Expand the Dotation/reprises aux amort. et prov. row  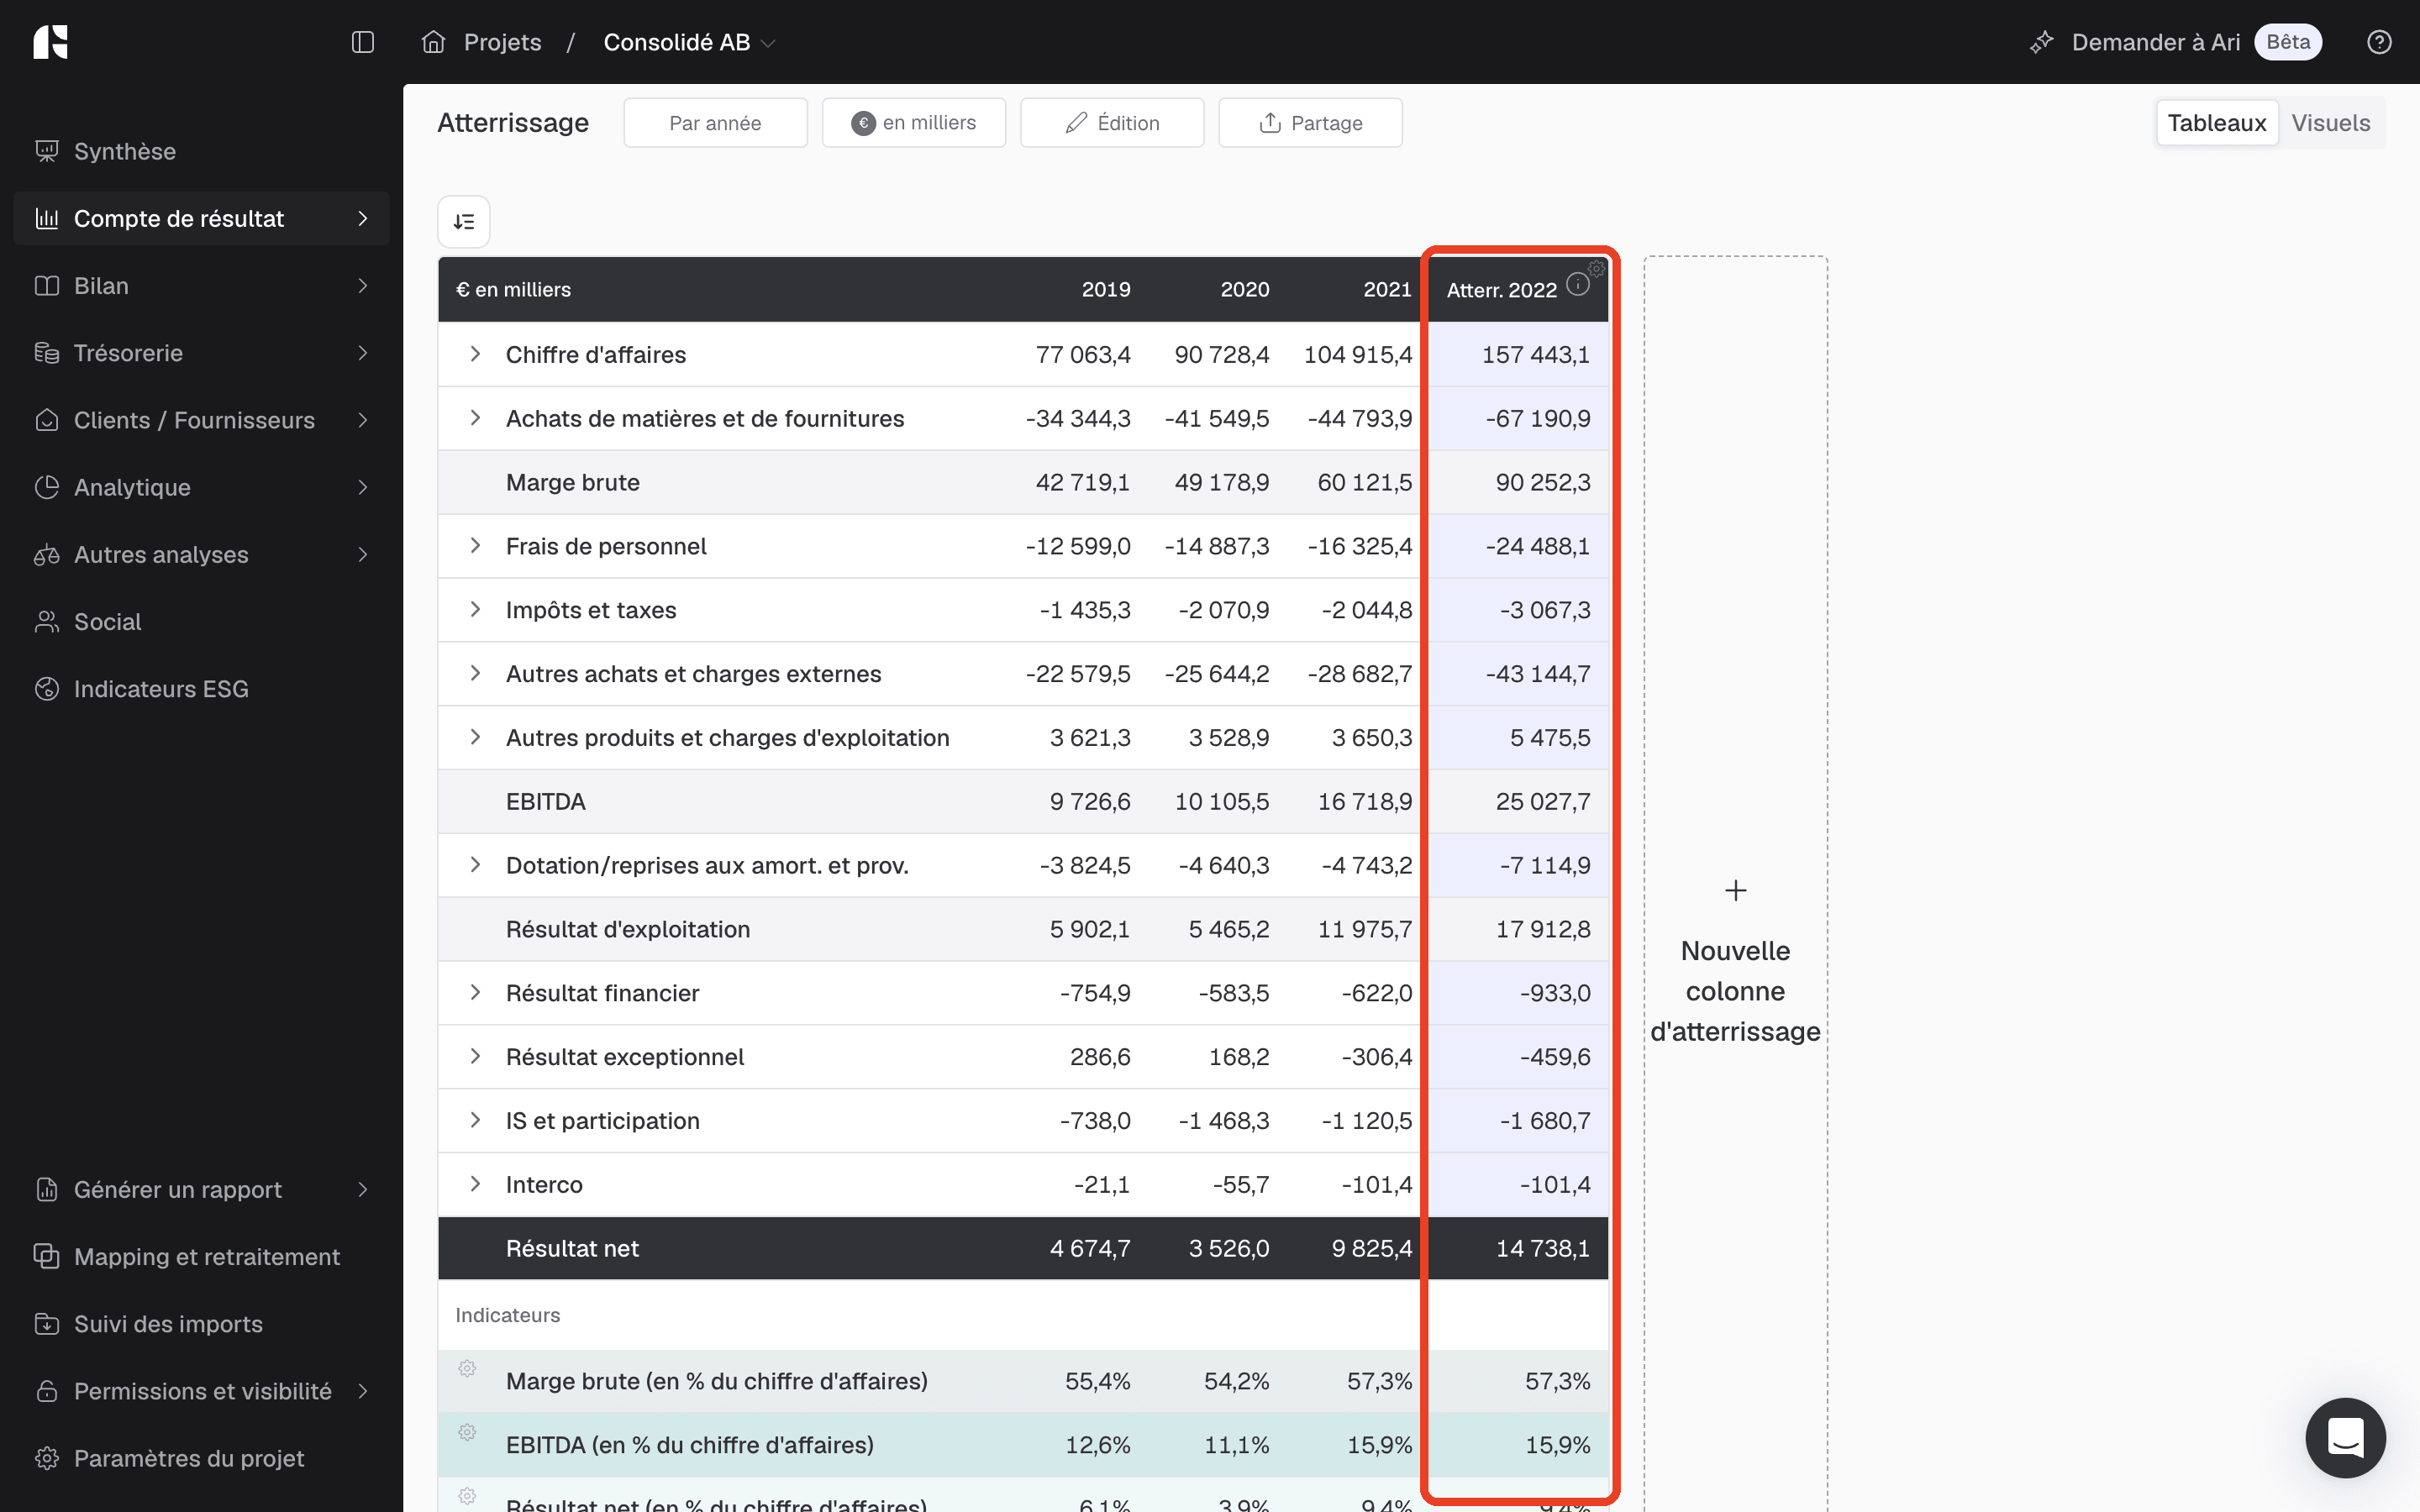pos(475,864)
